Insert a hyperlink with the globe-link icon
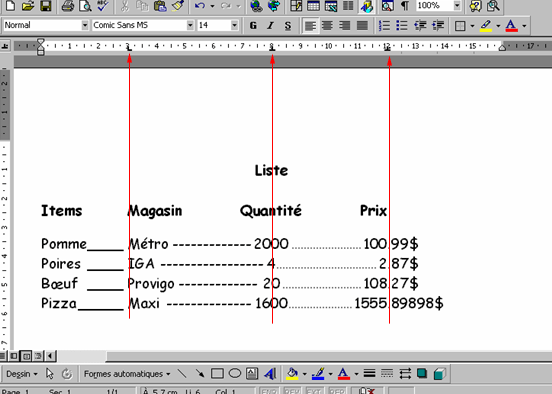 (257, 5)
